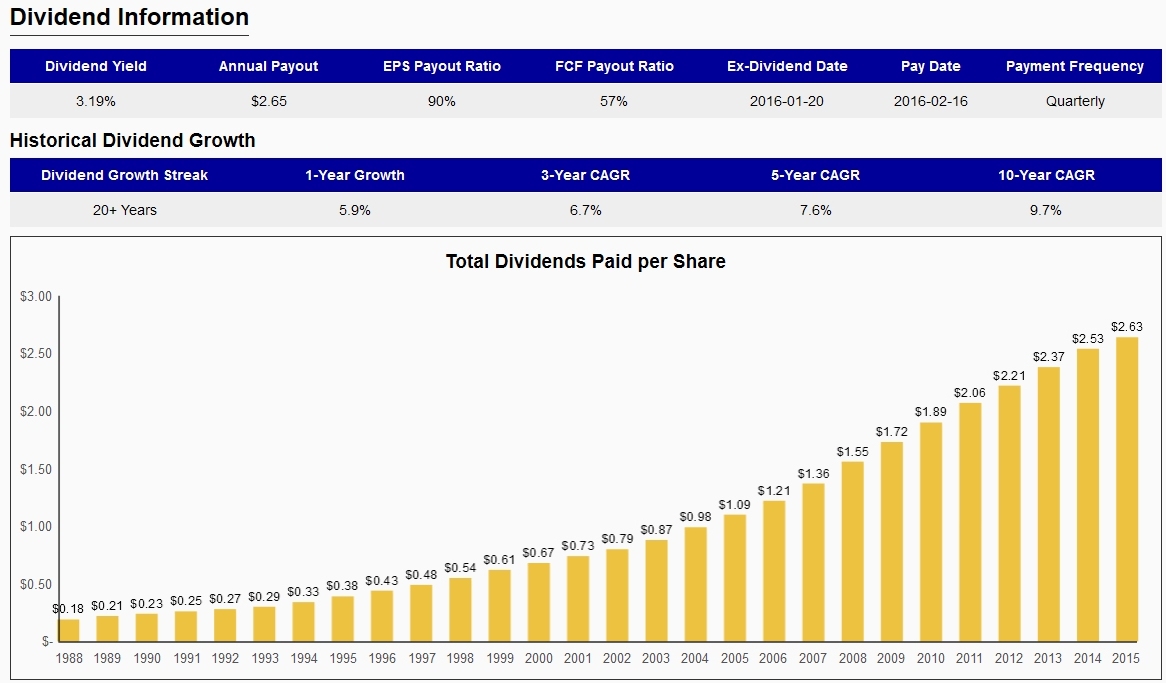Click the 3-Year CAGR header
Viewport: 1166px width, 683px height.
(x=585, y=176)
